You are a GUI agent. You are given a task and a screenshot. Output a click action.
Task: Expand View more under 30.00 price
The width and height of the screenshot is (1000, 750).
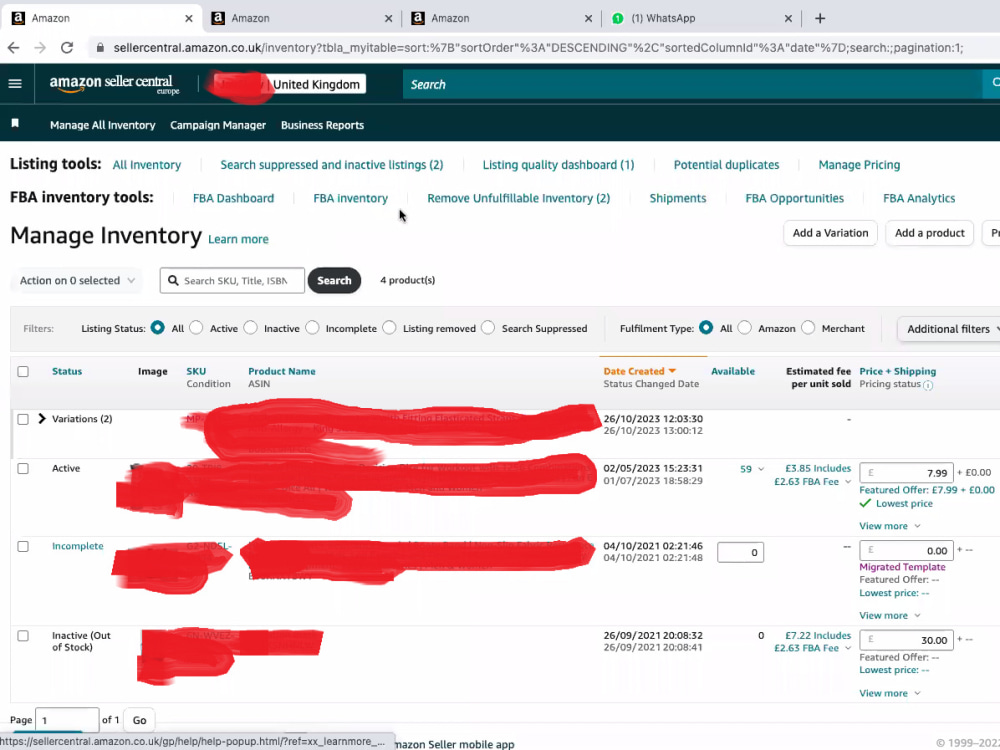pos(890,693)
